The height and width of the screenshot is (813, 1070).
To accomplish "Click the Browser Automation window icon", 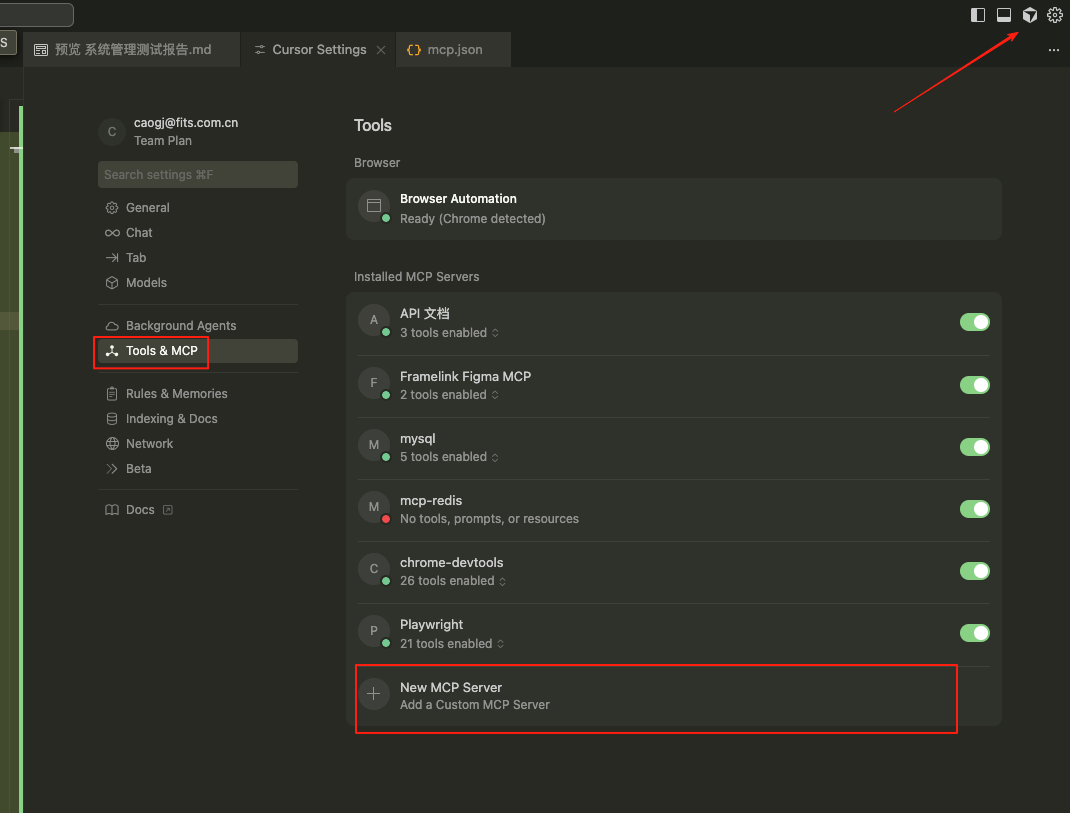I will pyautogui.click(x=373, y=205).
